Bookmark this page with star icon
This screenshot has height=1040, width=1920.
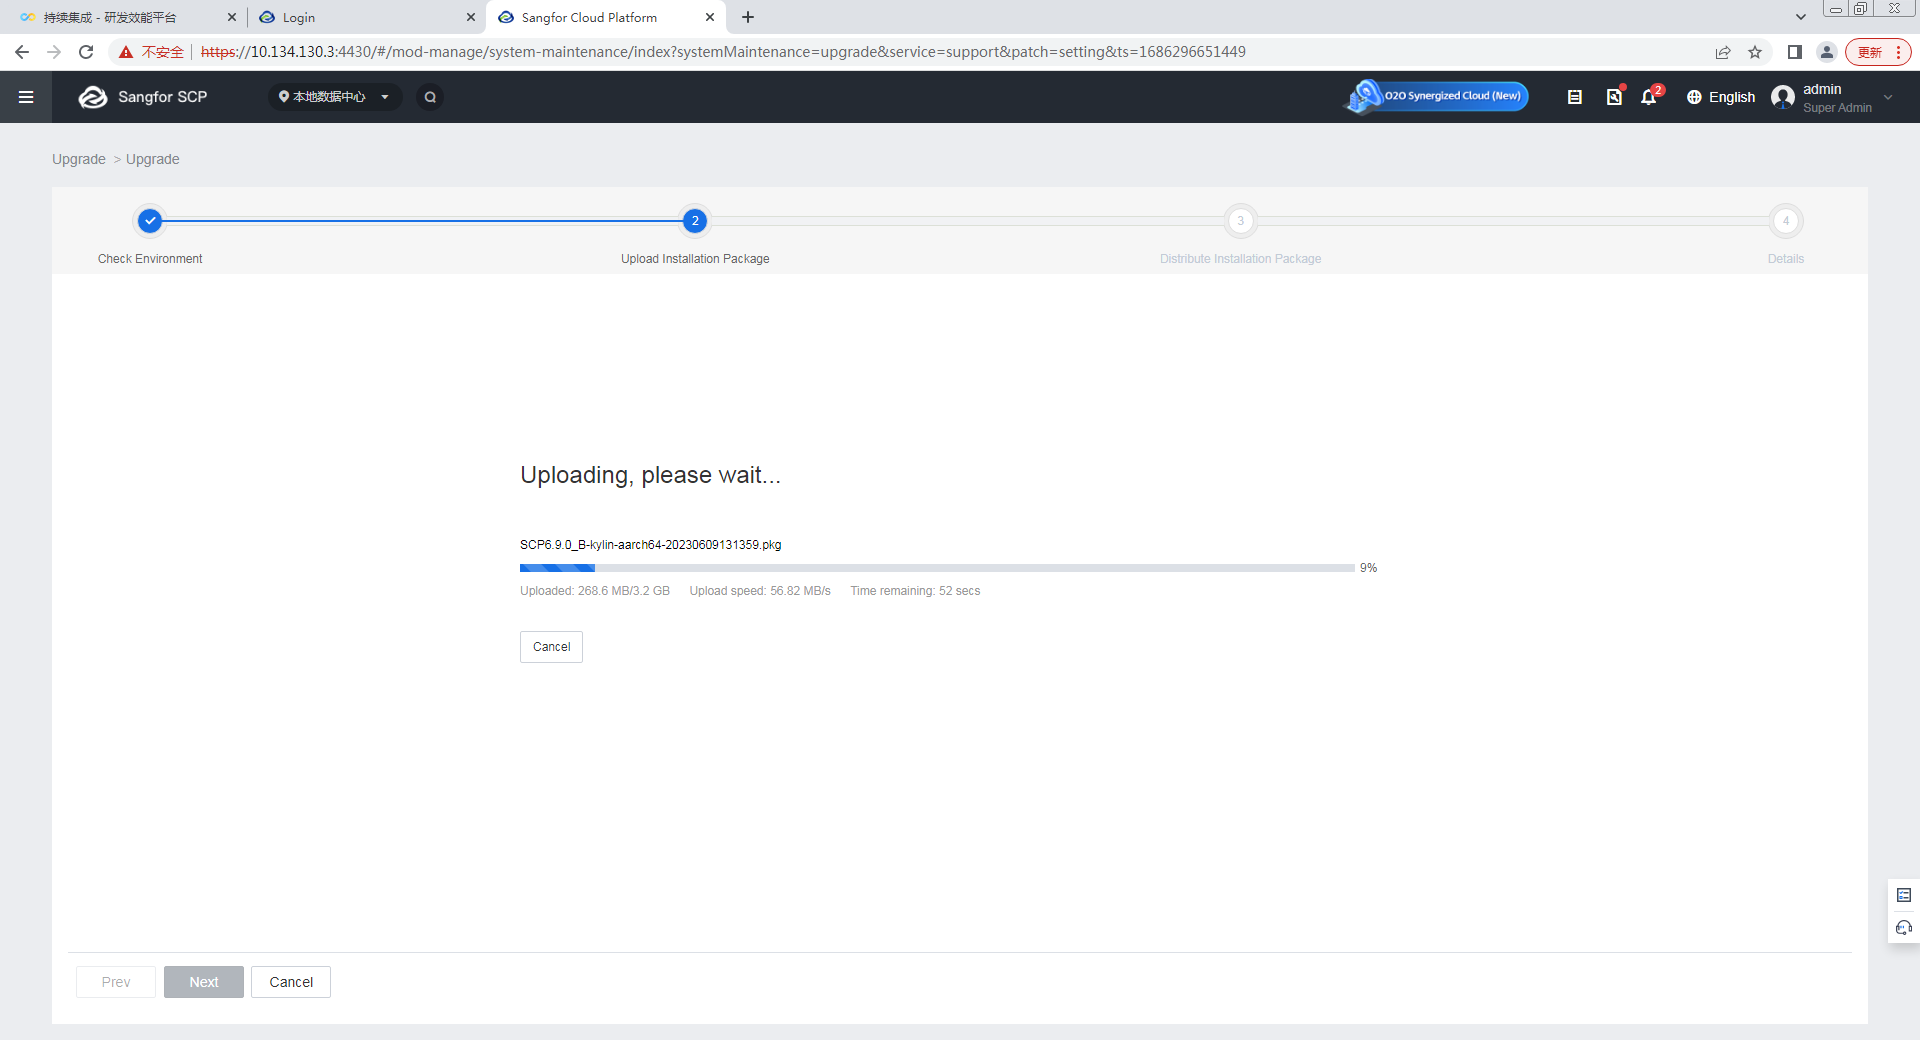pyautogui.click(x=1755, y=52)
